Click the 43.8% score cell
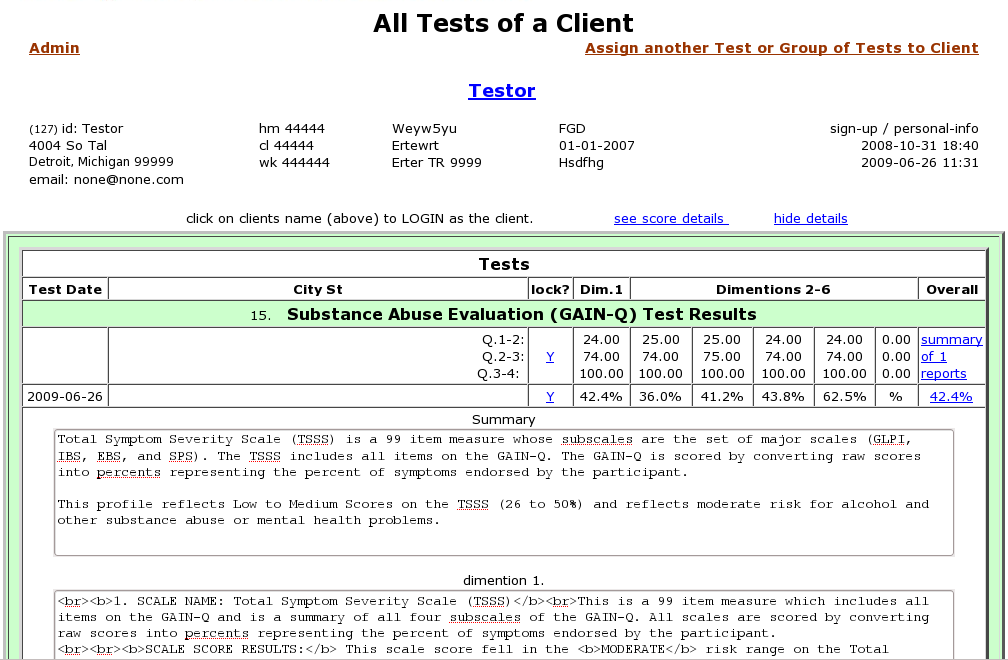1008x660 pixels. pyautogui.click(x=783, y=397)
